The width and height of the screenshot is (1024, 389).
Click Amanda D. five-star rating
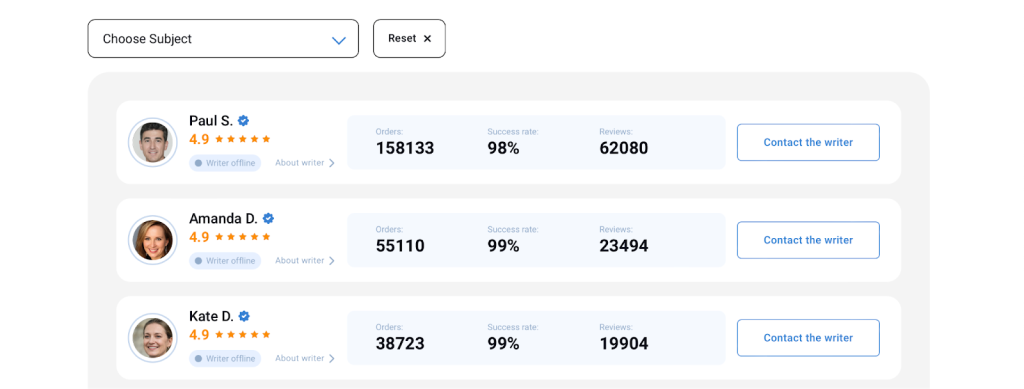point(242,237)
